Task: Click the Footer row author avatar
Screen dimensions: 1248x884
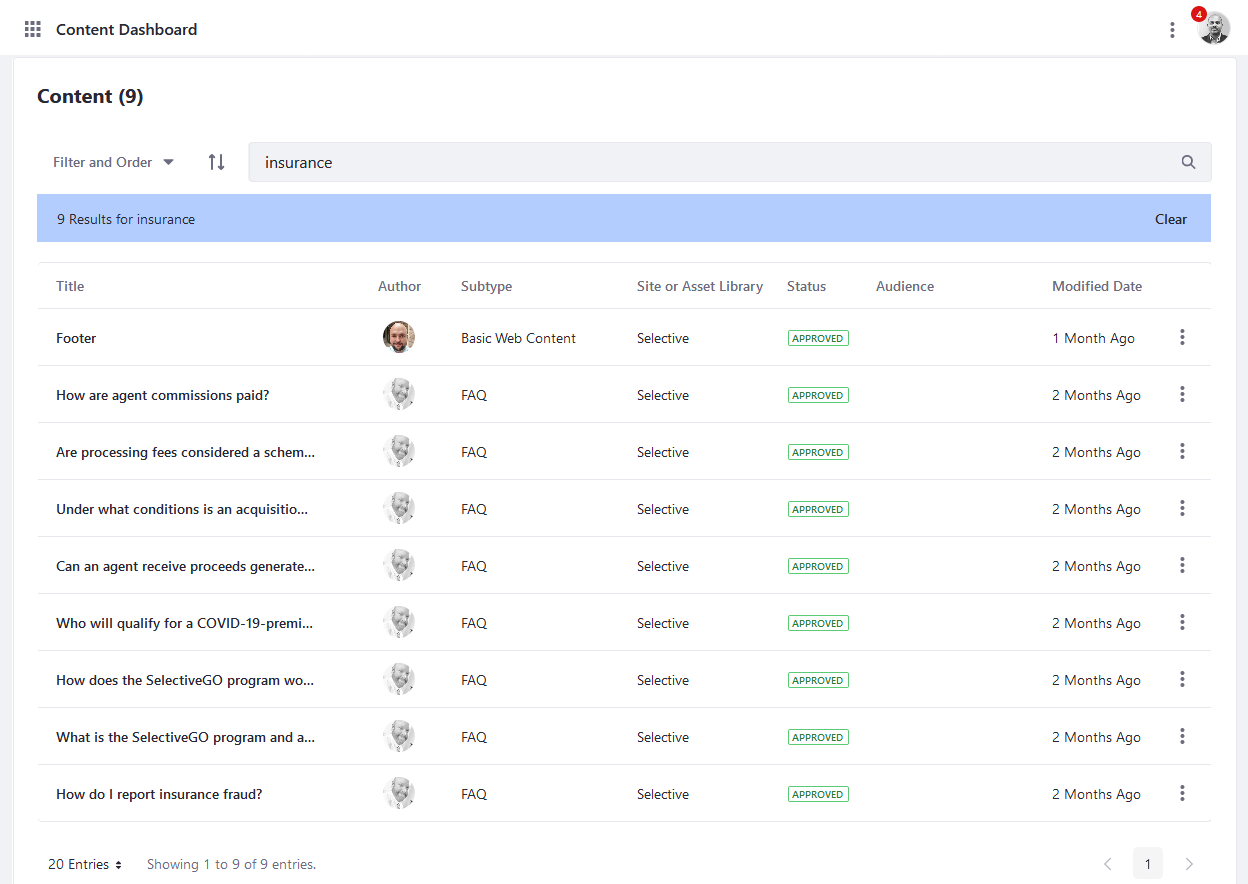Action: [398, 338]
